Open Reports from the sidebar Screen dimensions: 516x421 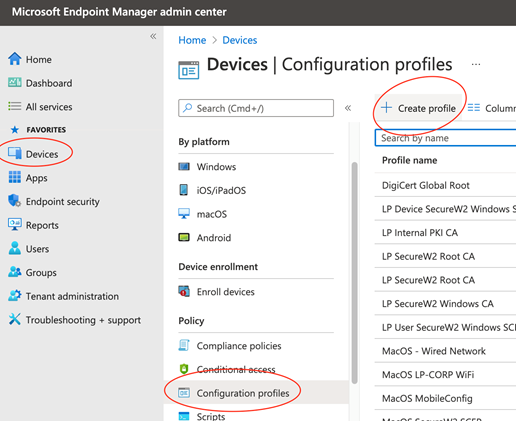pyautogui.click(x=42, y=225)
